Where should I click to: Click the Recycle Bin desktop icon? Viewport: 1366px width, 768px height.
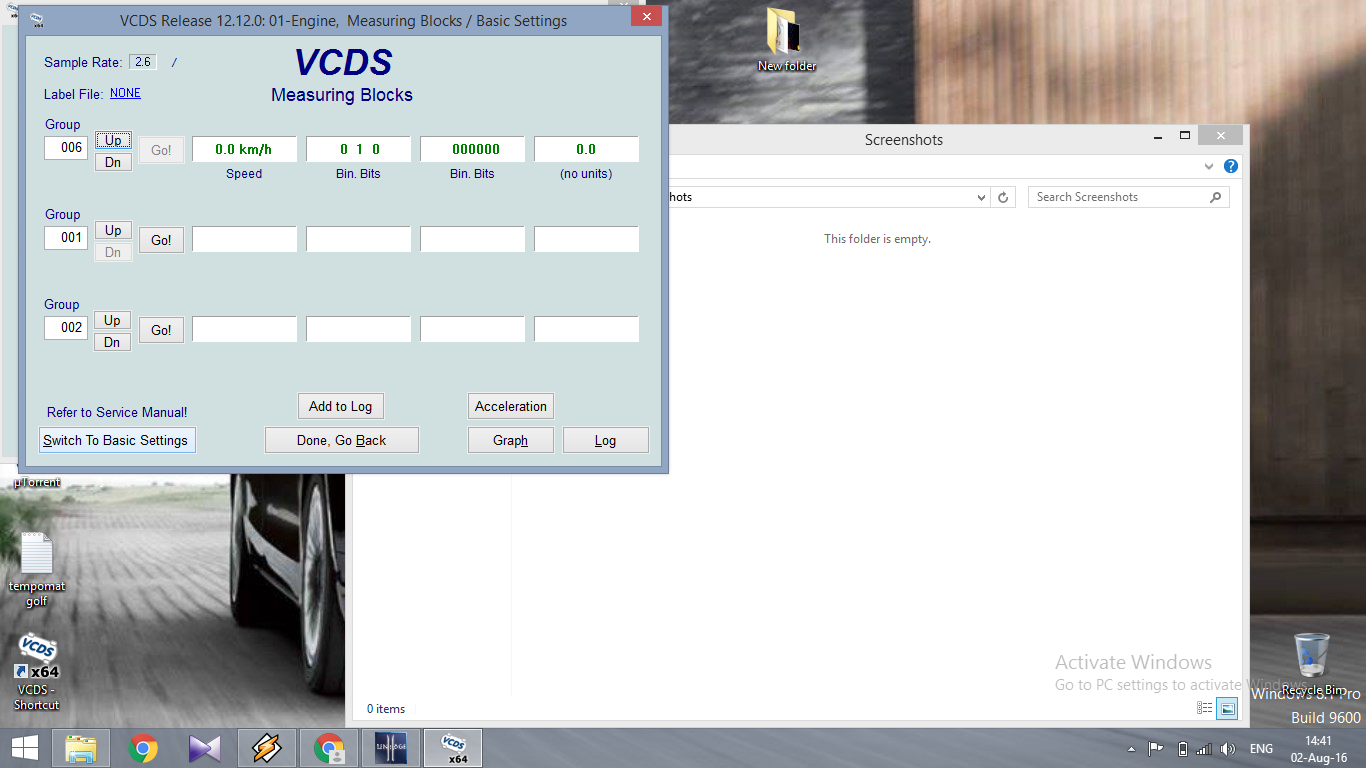point(1312,660)
